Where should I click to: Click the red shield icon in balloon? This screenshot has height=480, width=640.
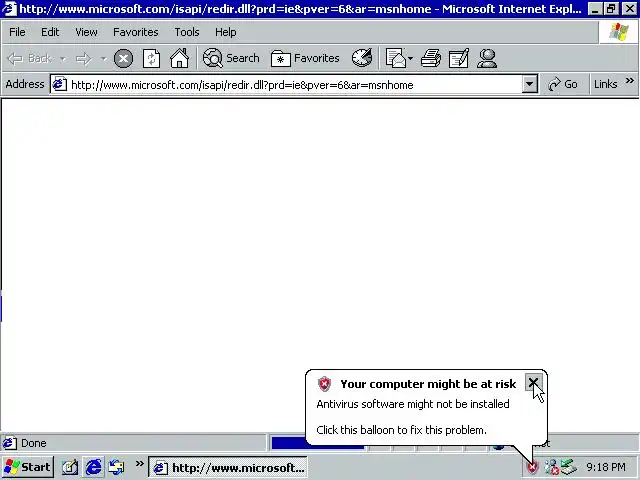324,384
